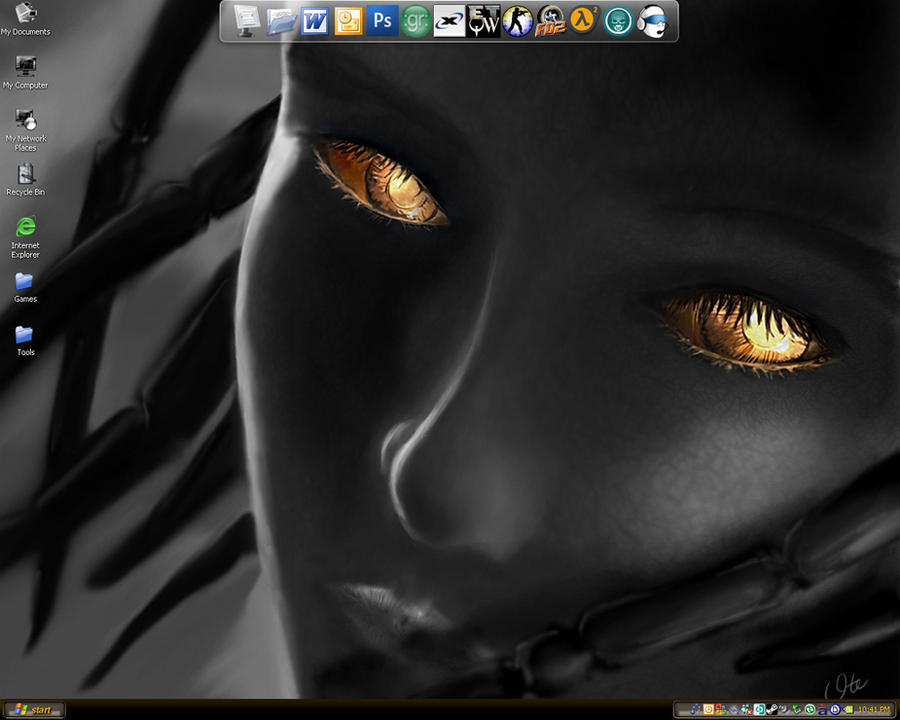Click the orange clock tray icon
Image resolution: width=900 pixels, height=720 pixels.
[x=708, y=710]
